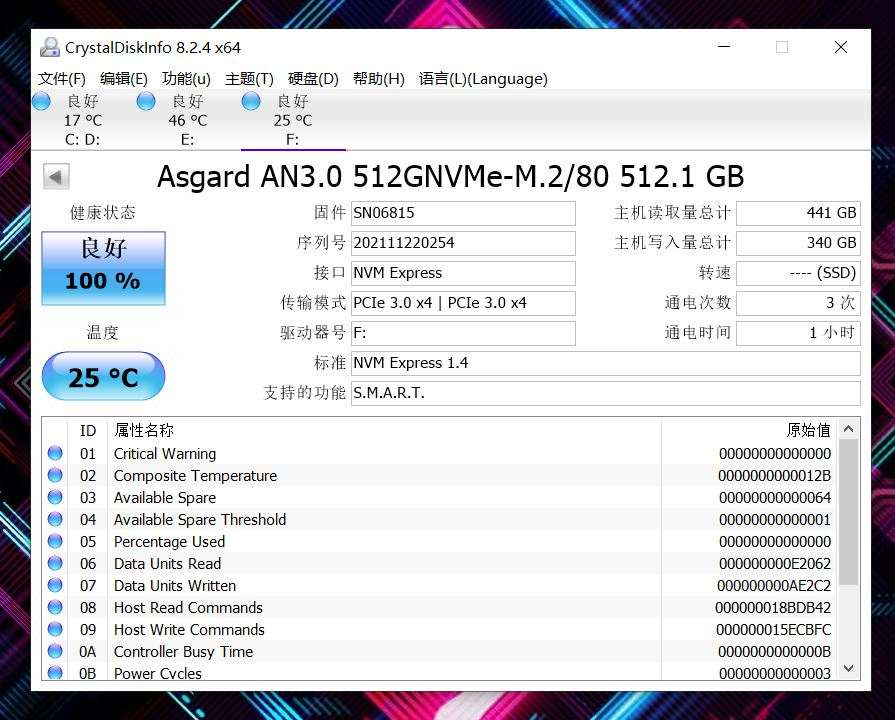Screen dimensions: 895x720
Task: Click status orb of Available Spare Threshold row
Action: (x=55, y=520)
